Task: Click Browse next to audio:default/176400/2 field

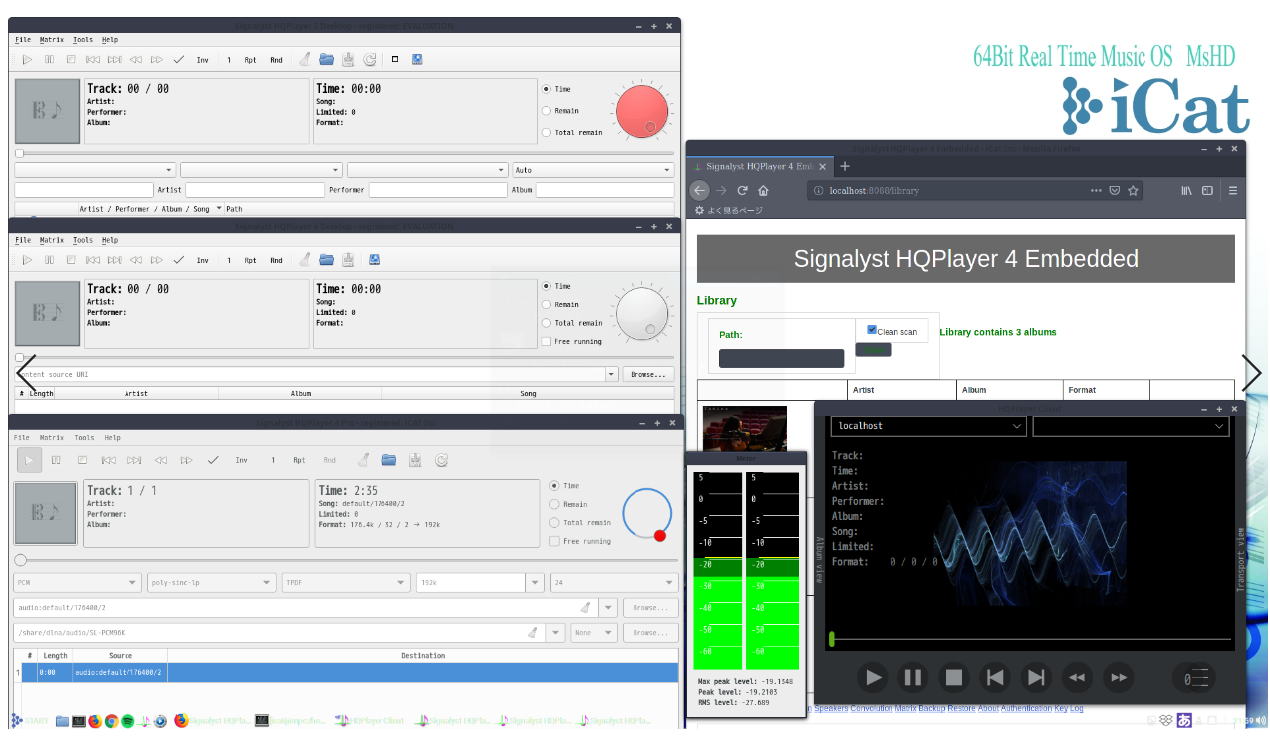Action: coord(650,607)
